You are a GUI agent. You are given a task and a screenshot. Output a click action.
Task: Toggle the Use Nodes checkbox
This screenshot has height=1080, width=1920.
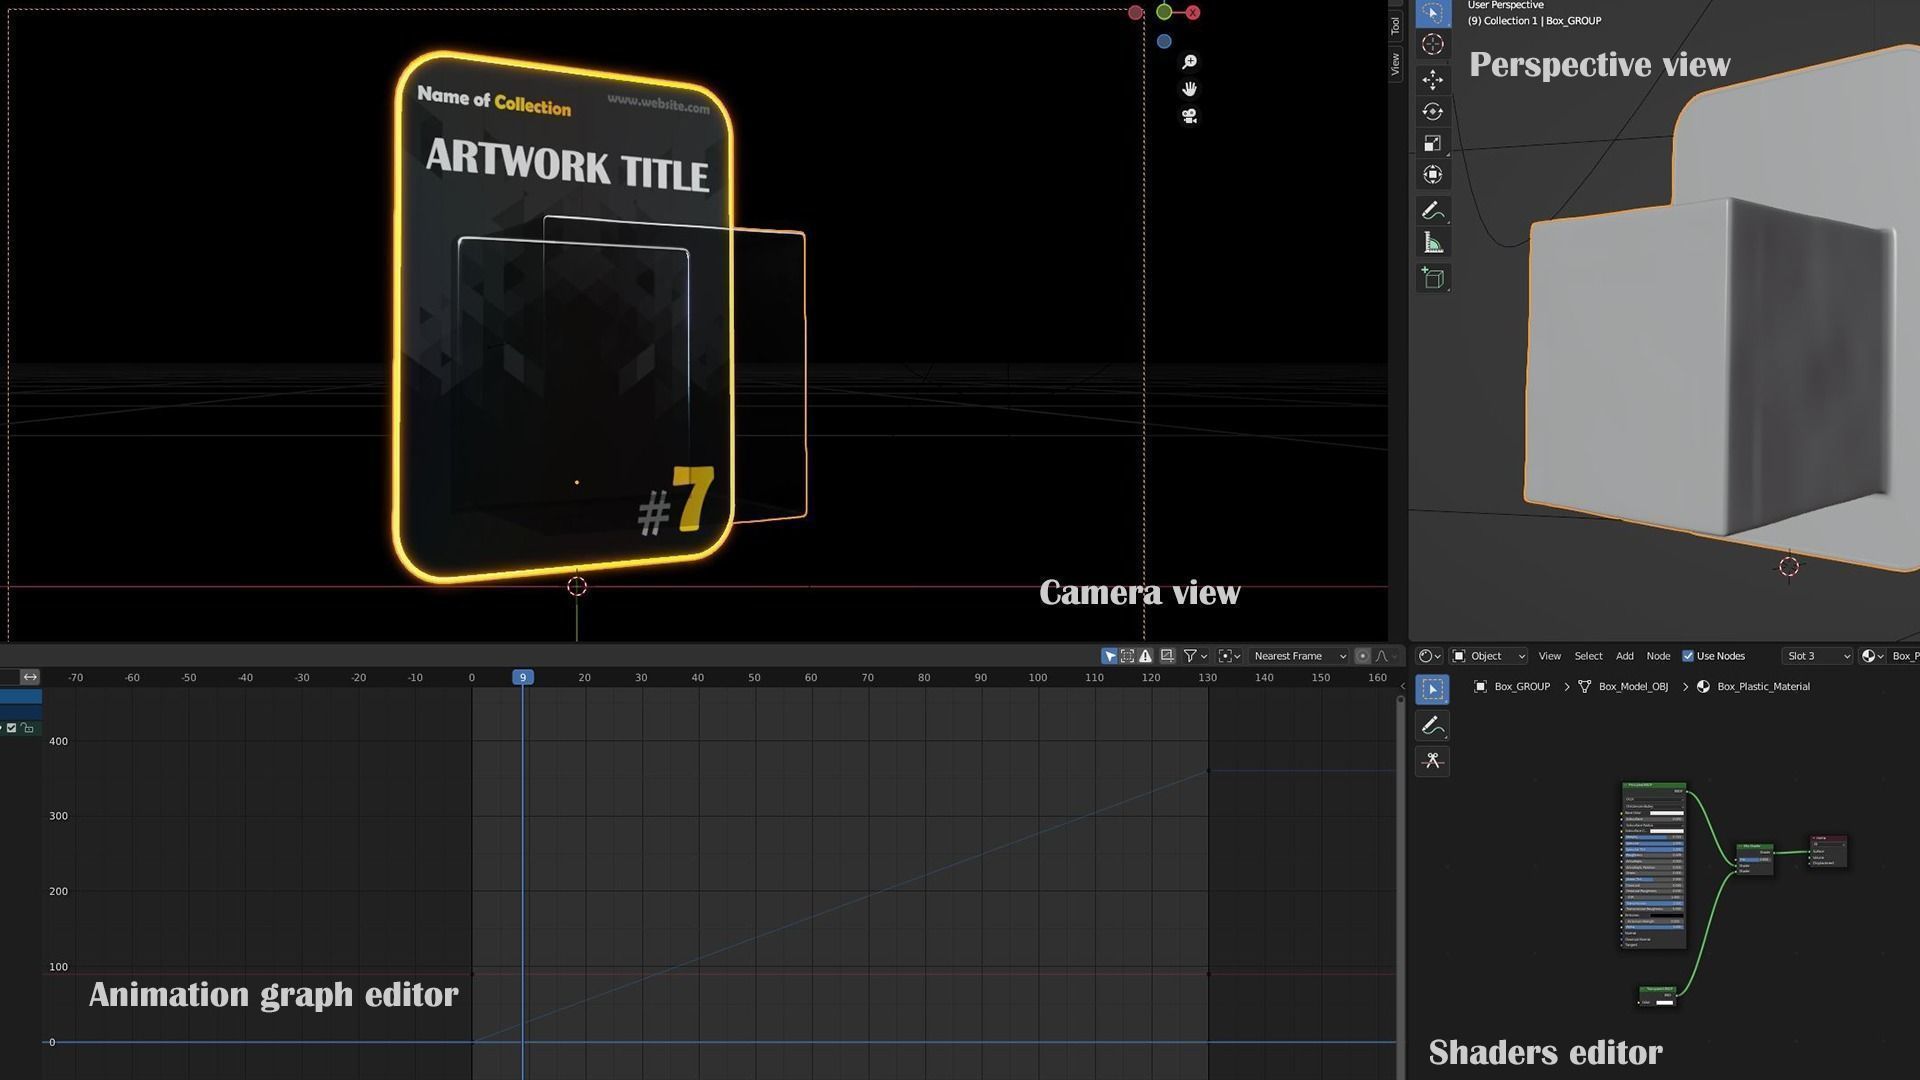click(x=1688, y=656)
